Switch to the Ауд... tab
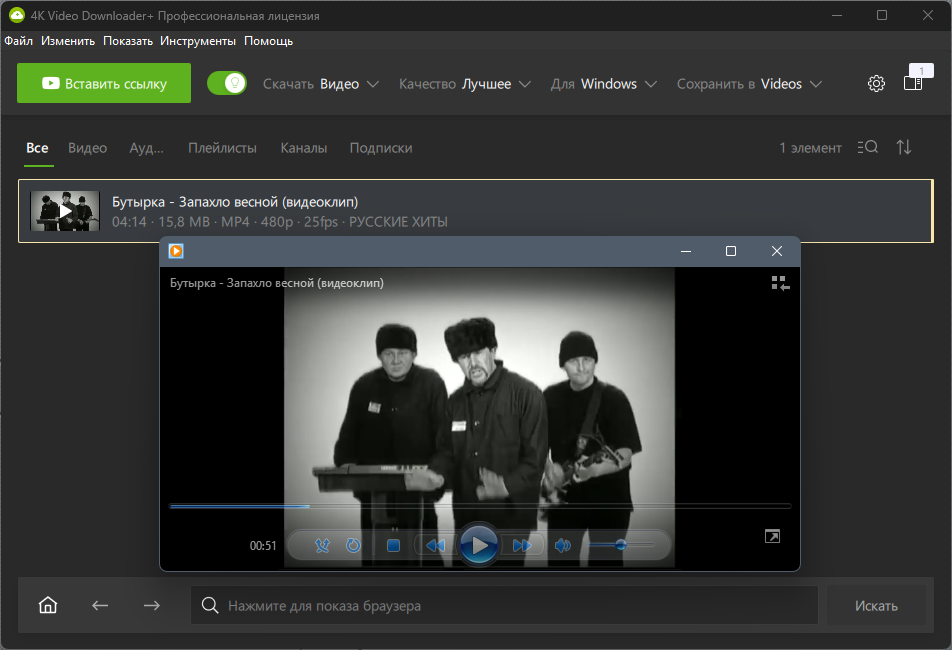 [146, 148]
